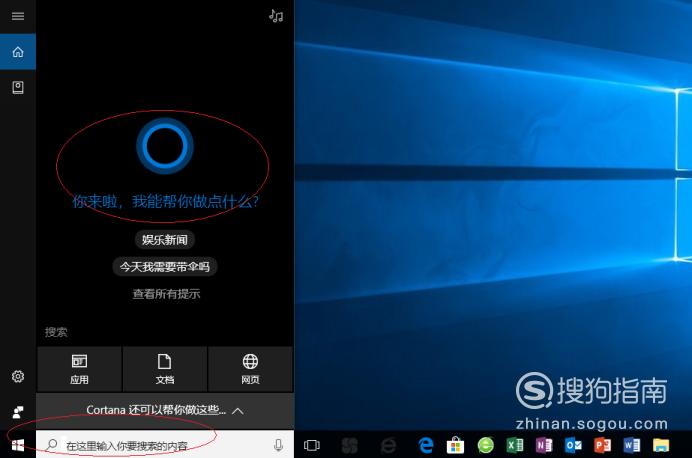Click the microphone icon in search box
Viewport: 692px width, 458px height.
pos(278,445)
